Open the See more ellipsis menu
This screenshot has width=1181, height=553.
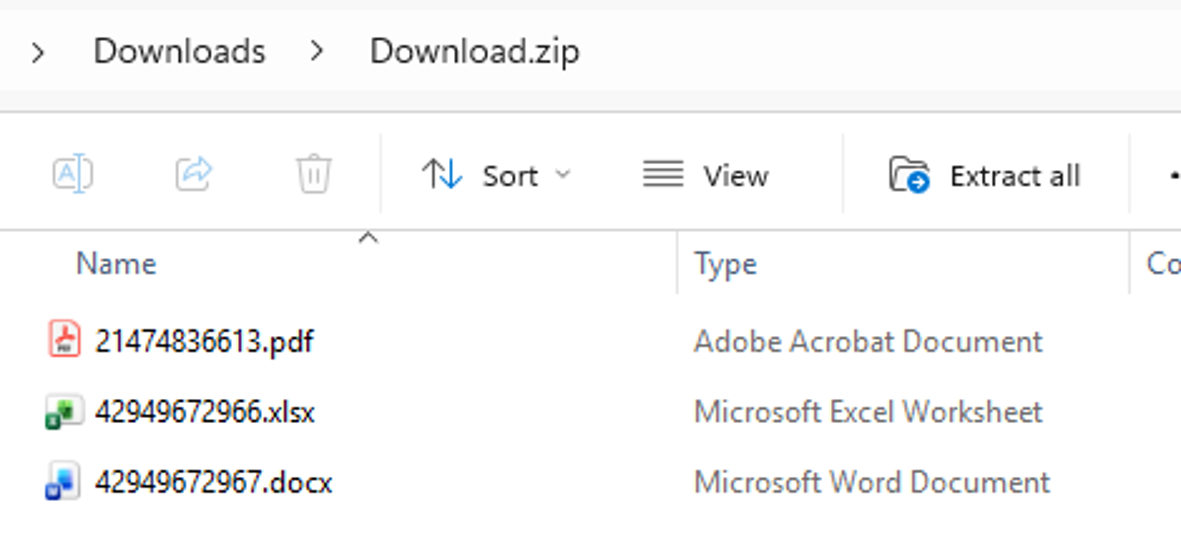1173,176
